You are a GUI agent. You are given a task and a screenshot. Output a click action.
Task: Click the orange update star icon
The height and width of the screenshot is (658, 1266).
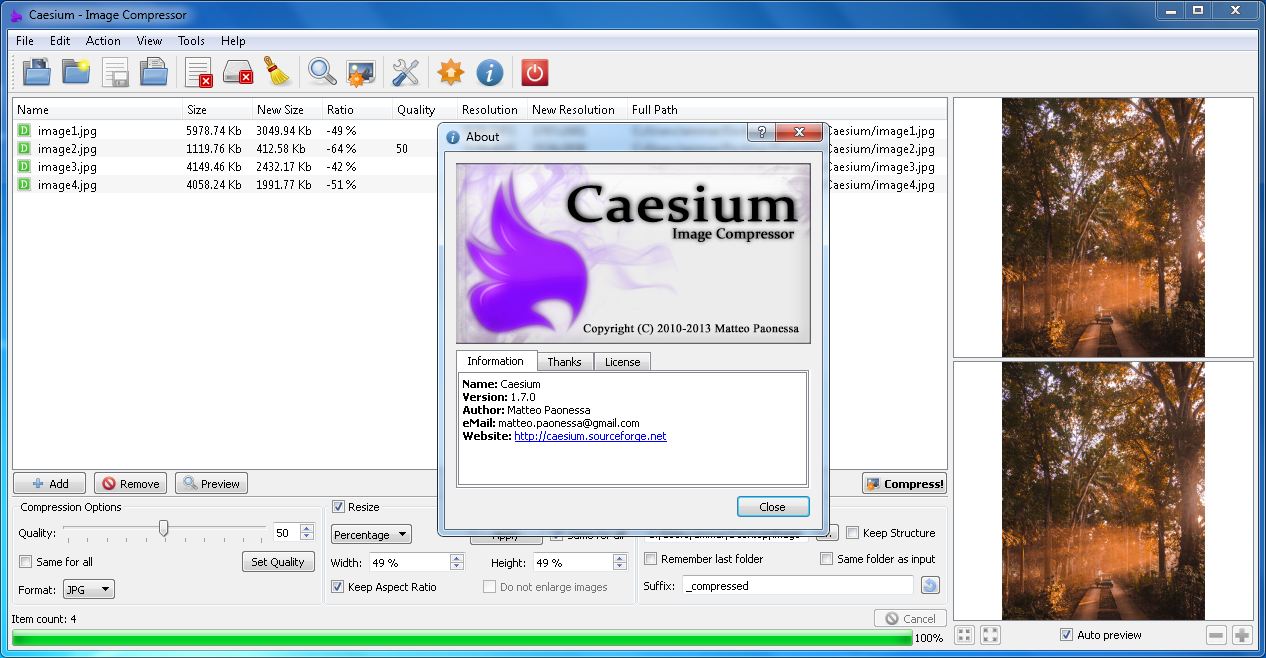(x=449, y=71)
